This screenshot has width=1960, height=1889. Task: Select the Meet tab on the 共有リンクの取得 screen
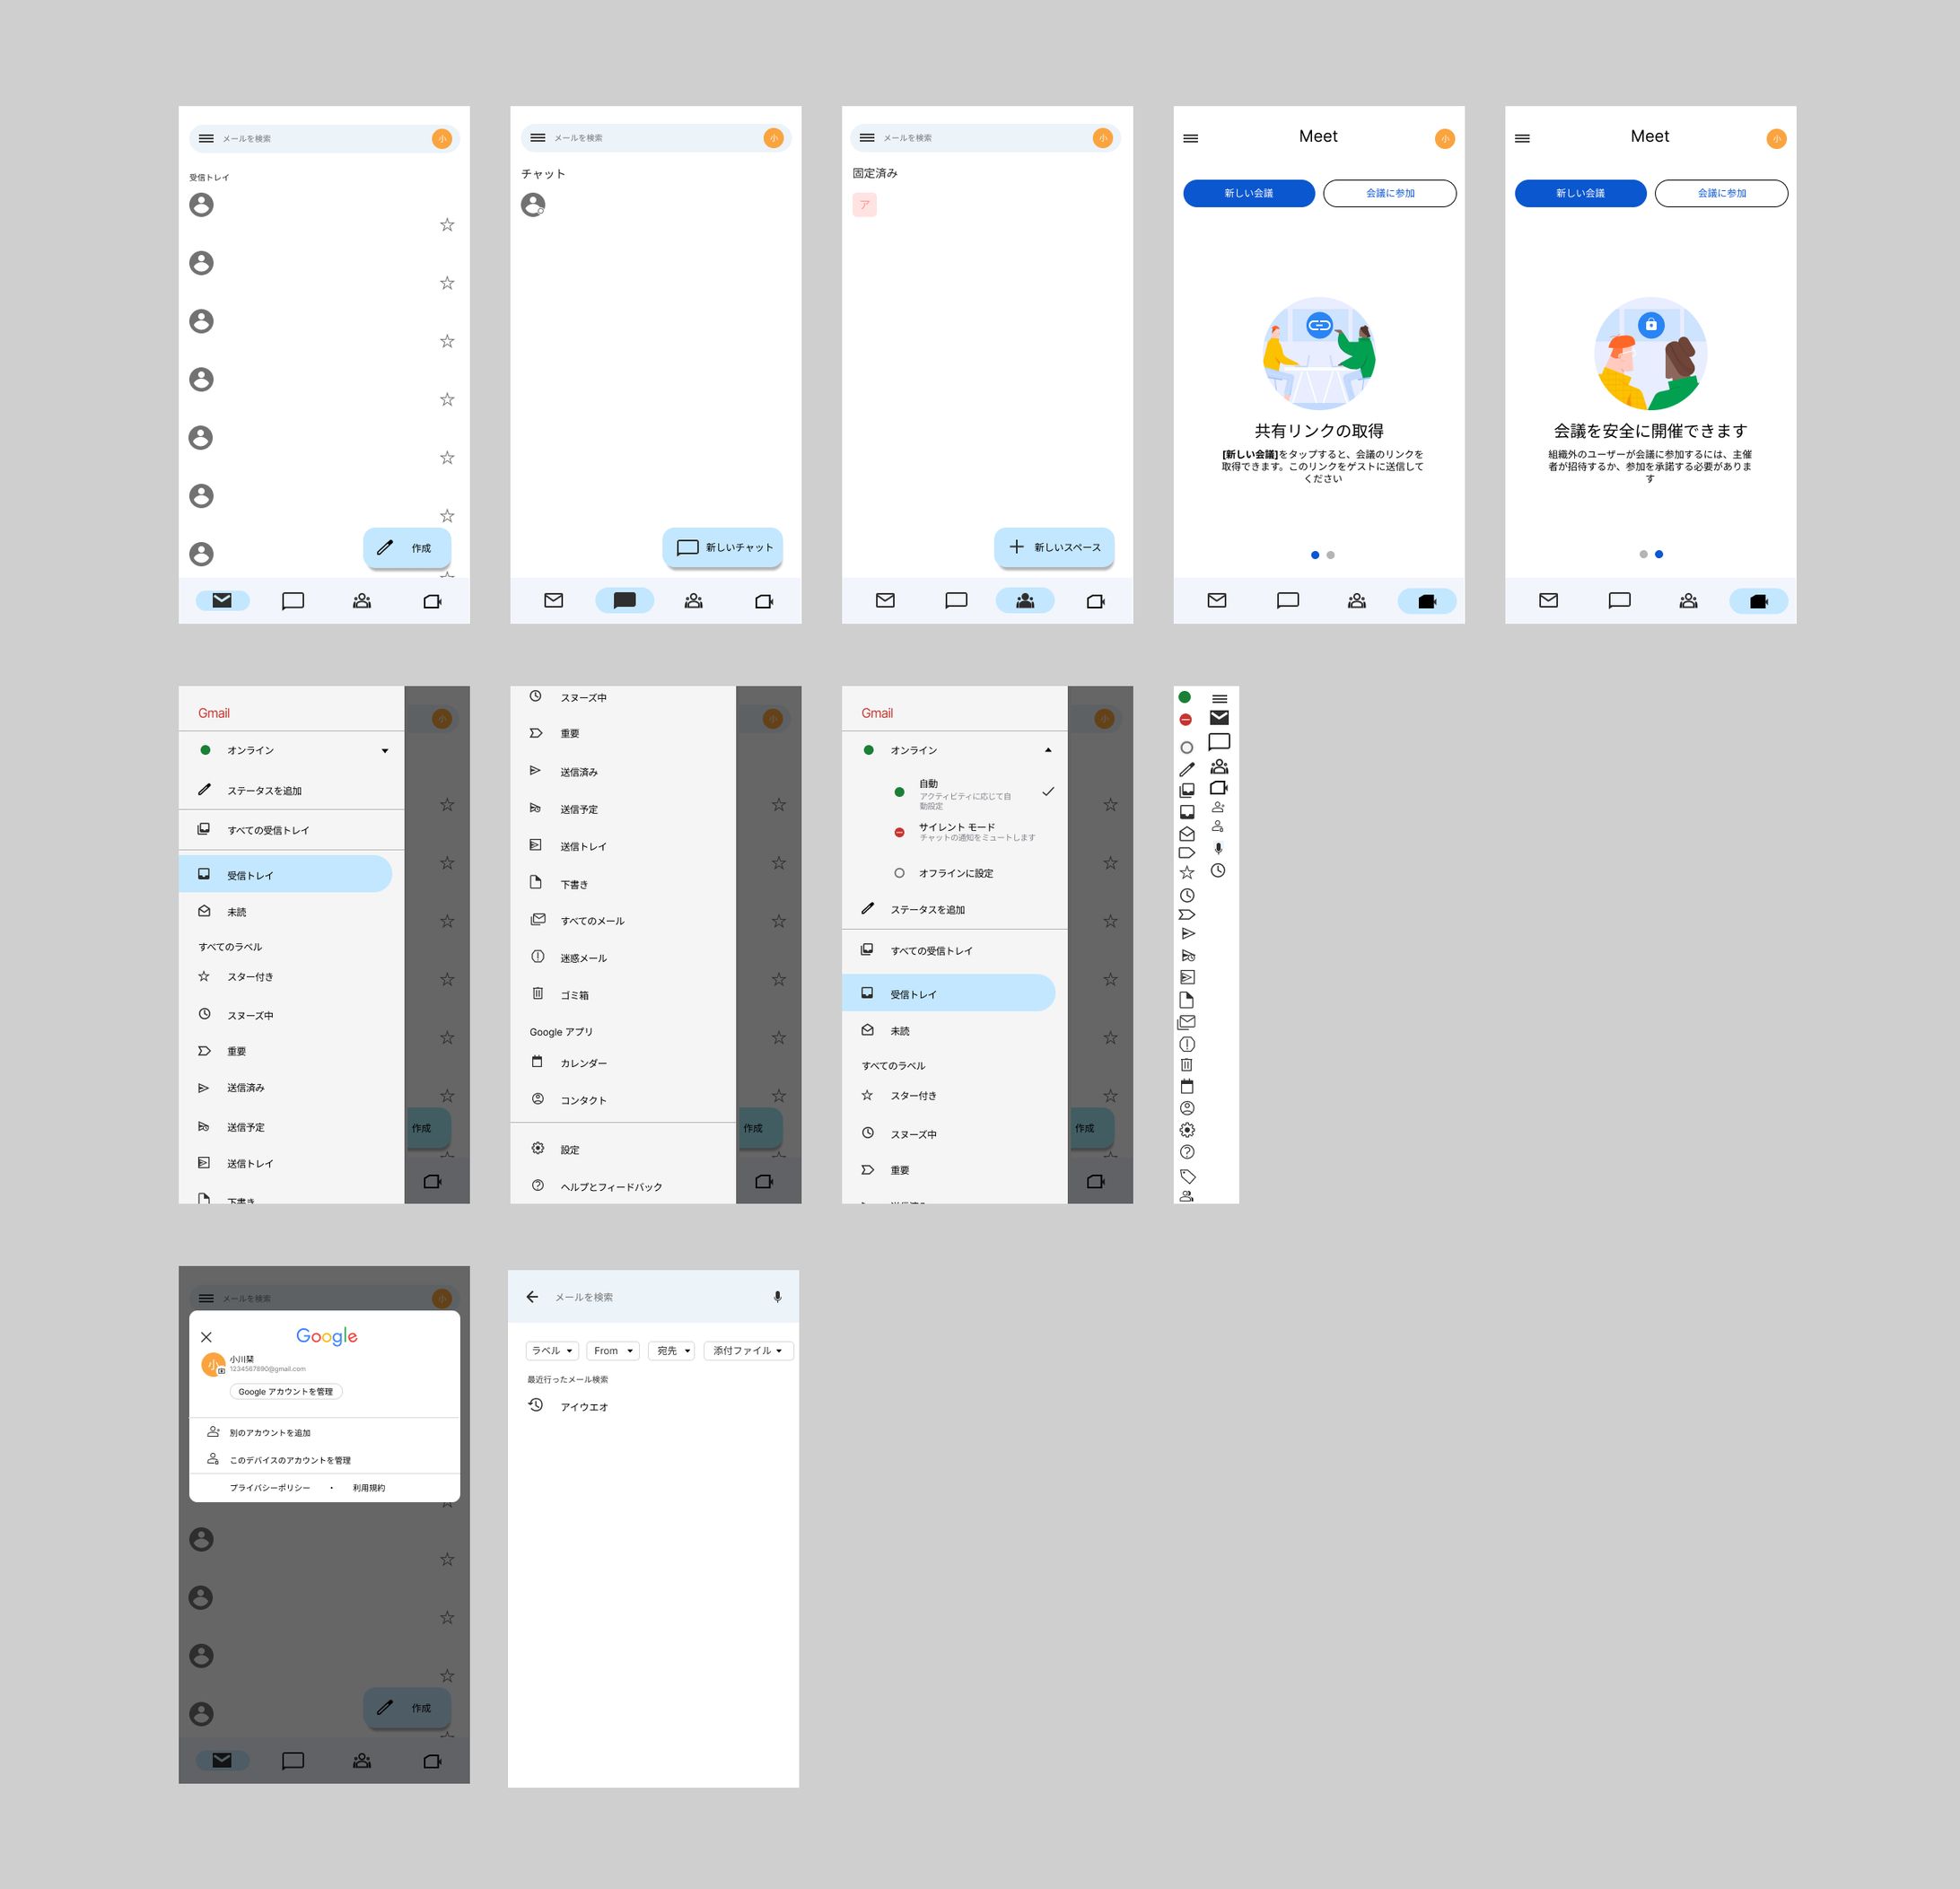point(1427,601)
